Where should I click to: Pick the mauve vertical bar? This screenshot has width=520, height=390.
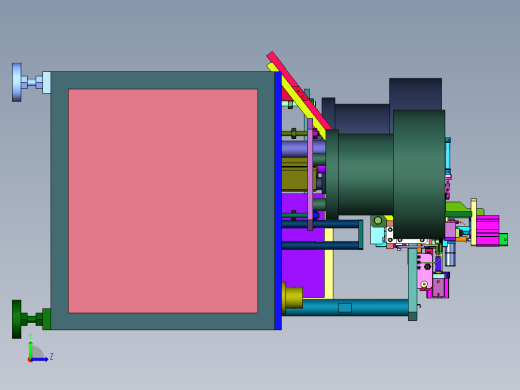click(310, 174)
